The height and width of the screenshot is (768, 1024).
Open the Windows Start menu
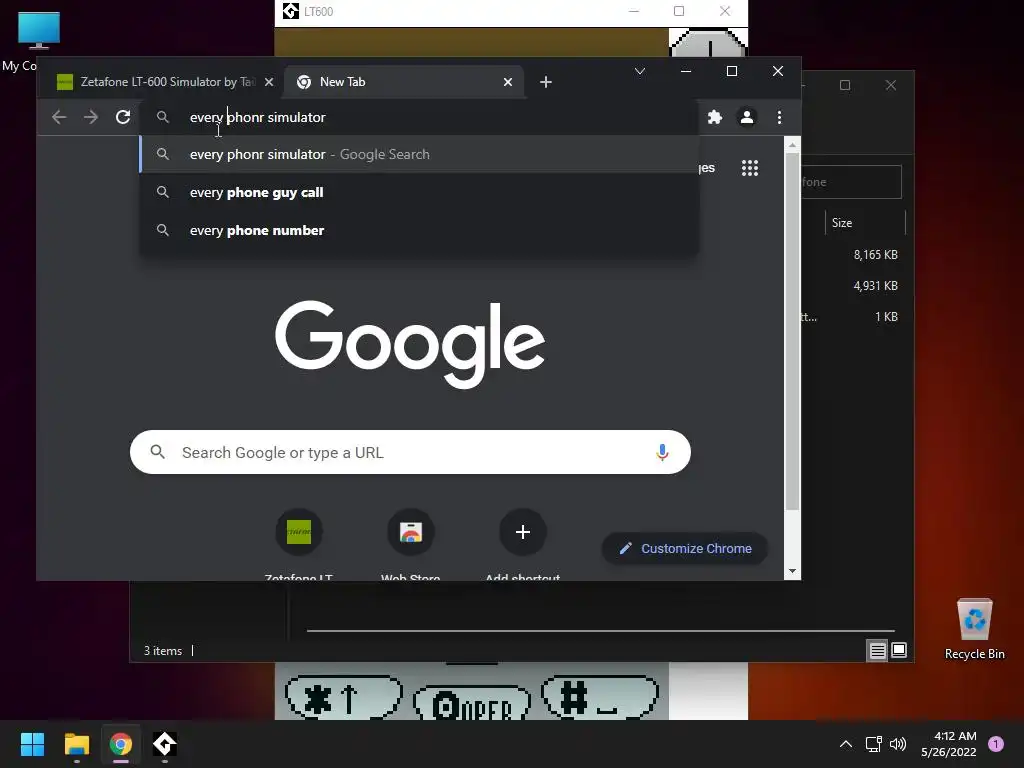coord(32,744)
